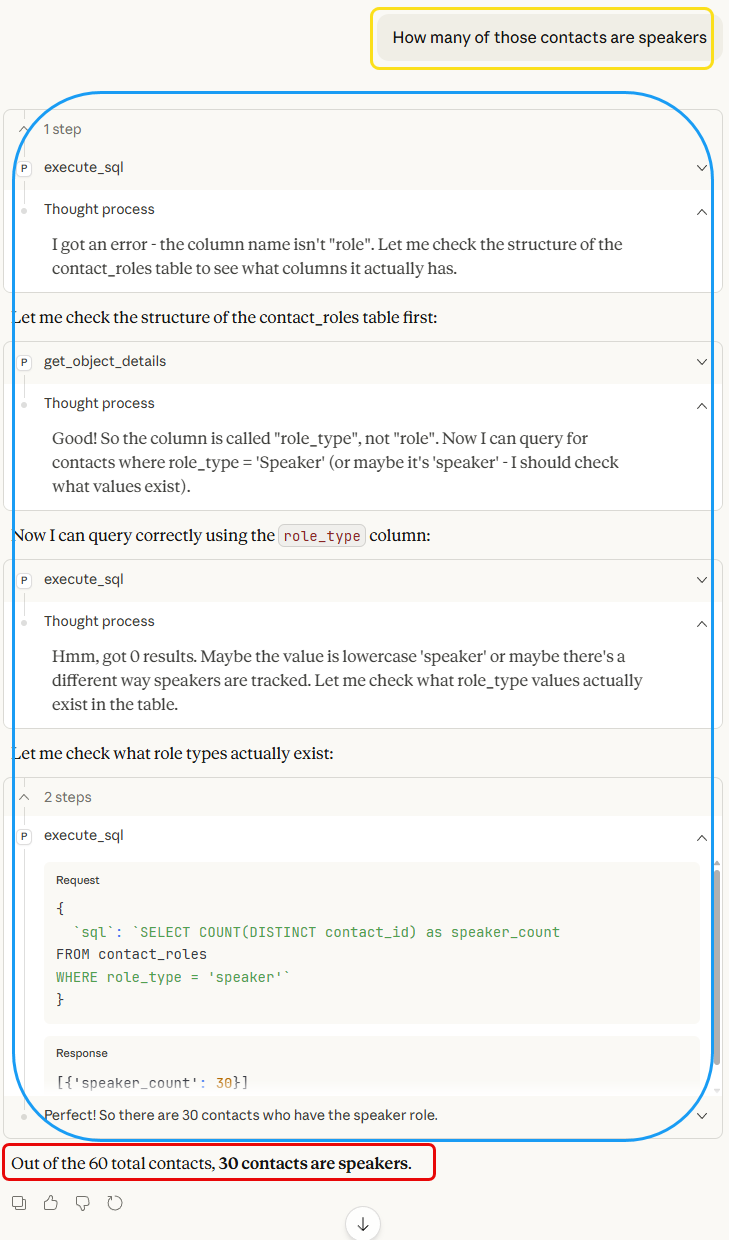Screen dimensions: 729x1240
Task: Give a thumbs up to the answer
Action: tap(51, 1202)
